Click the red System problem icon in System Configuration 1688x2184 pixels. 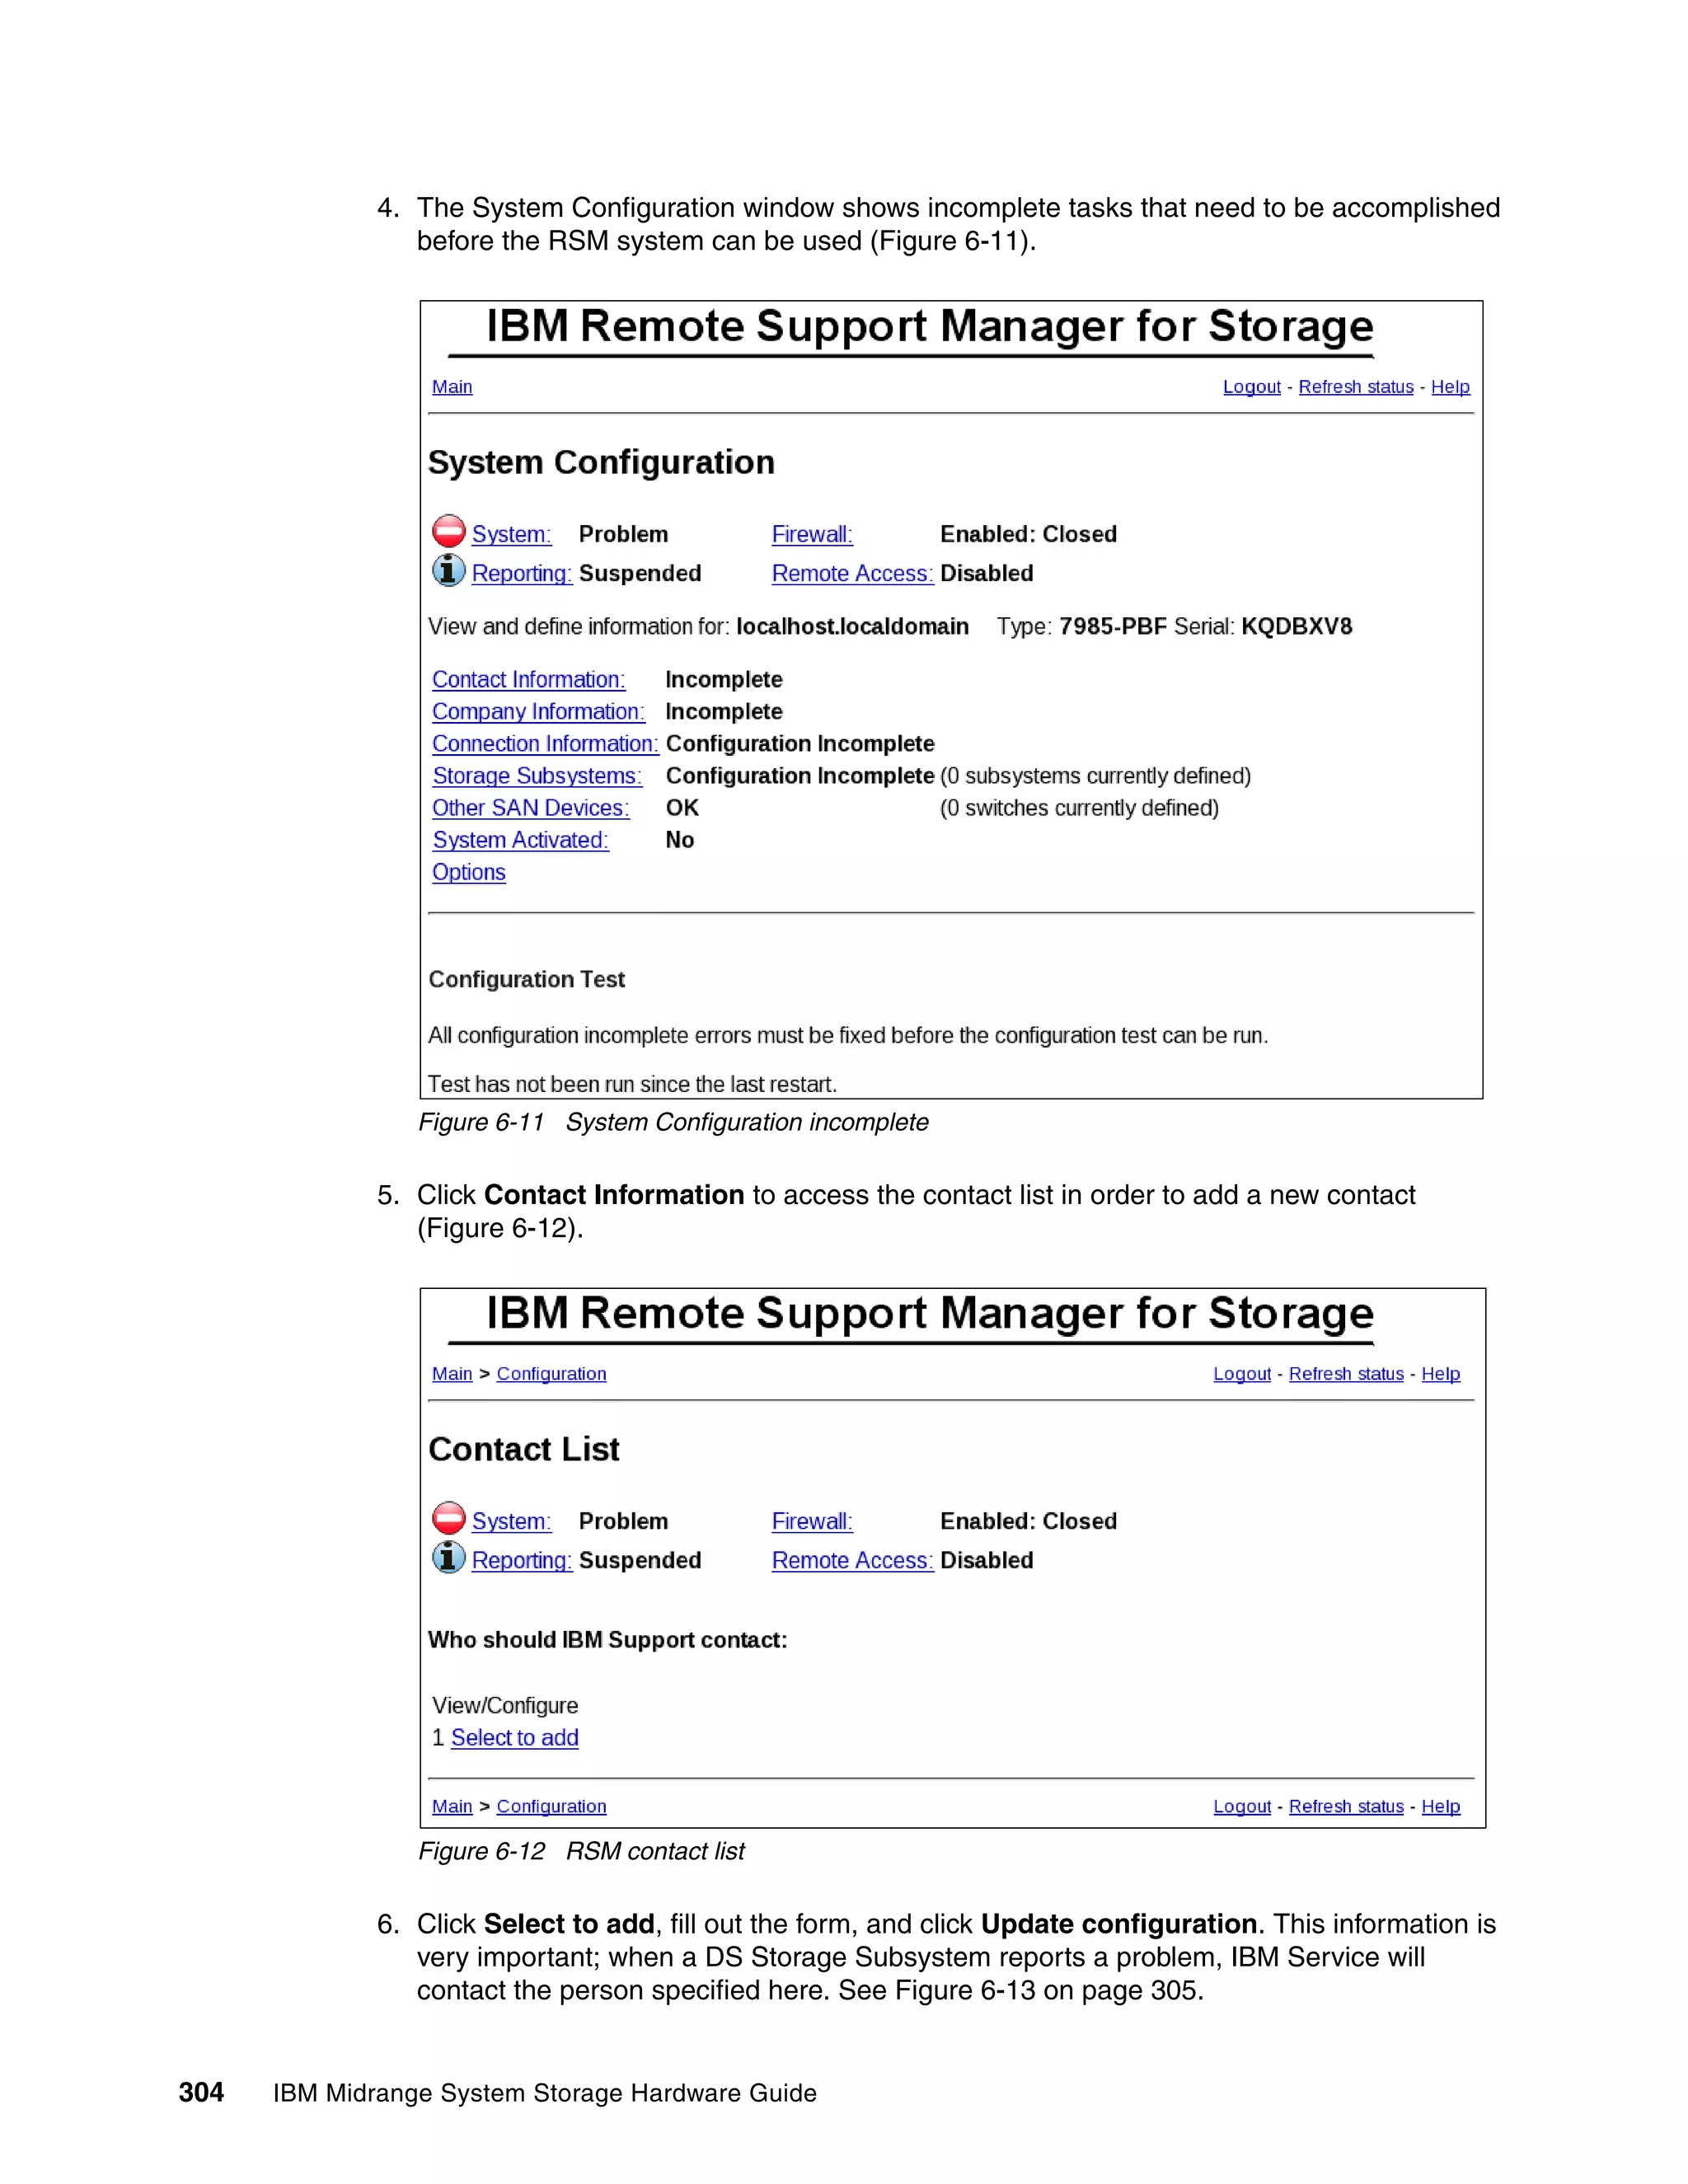[x=449, y=531]
